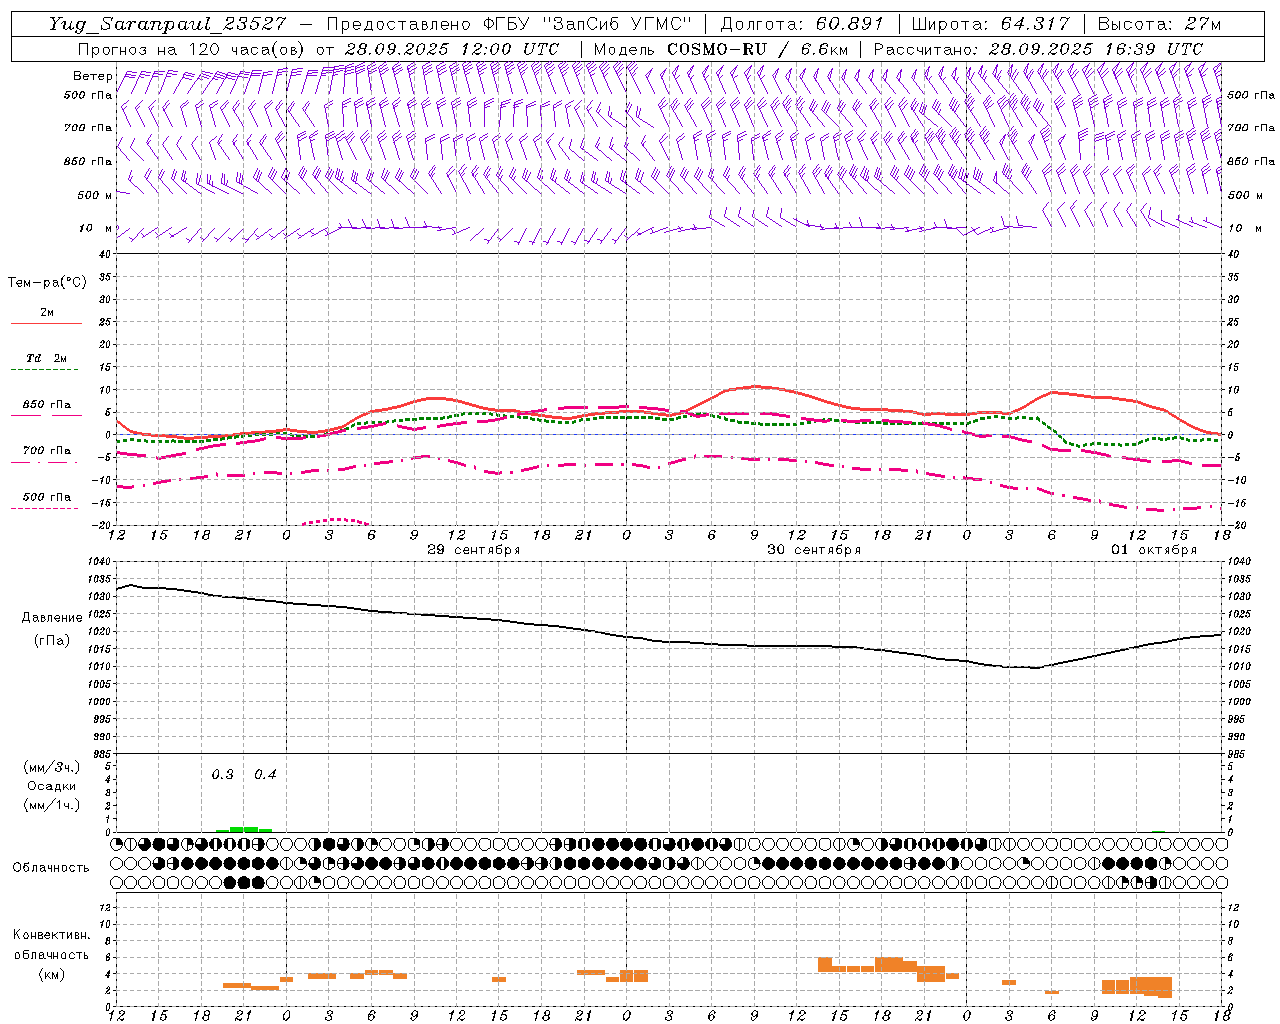Screen dimensions: 1280x1024
Task: Click the precipitation value 0.4
Action: (264, 775)
